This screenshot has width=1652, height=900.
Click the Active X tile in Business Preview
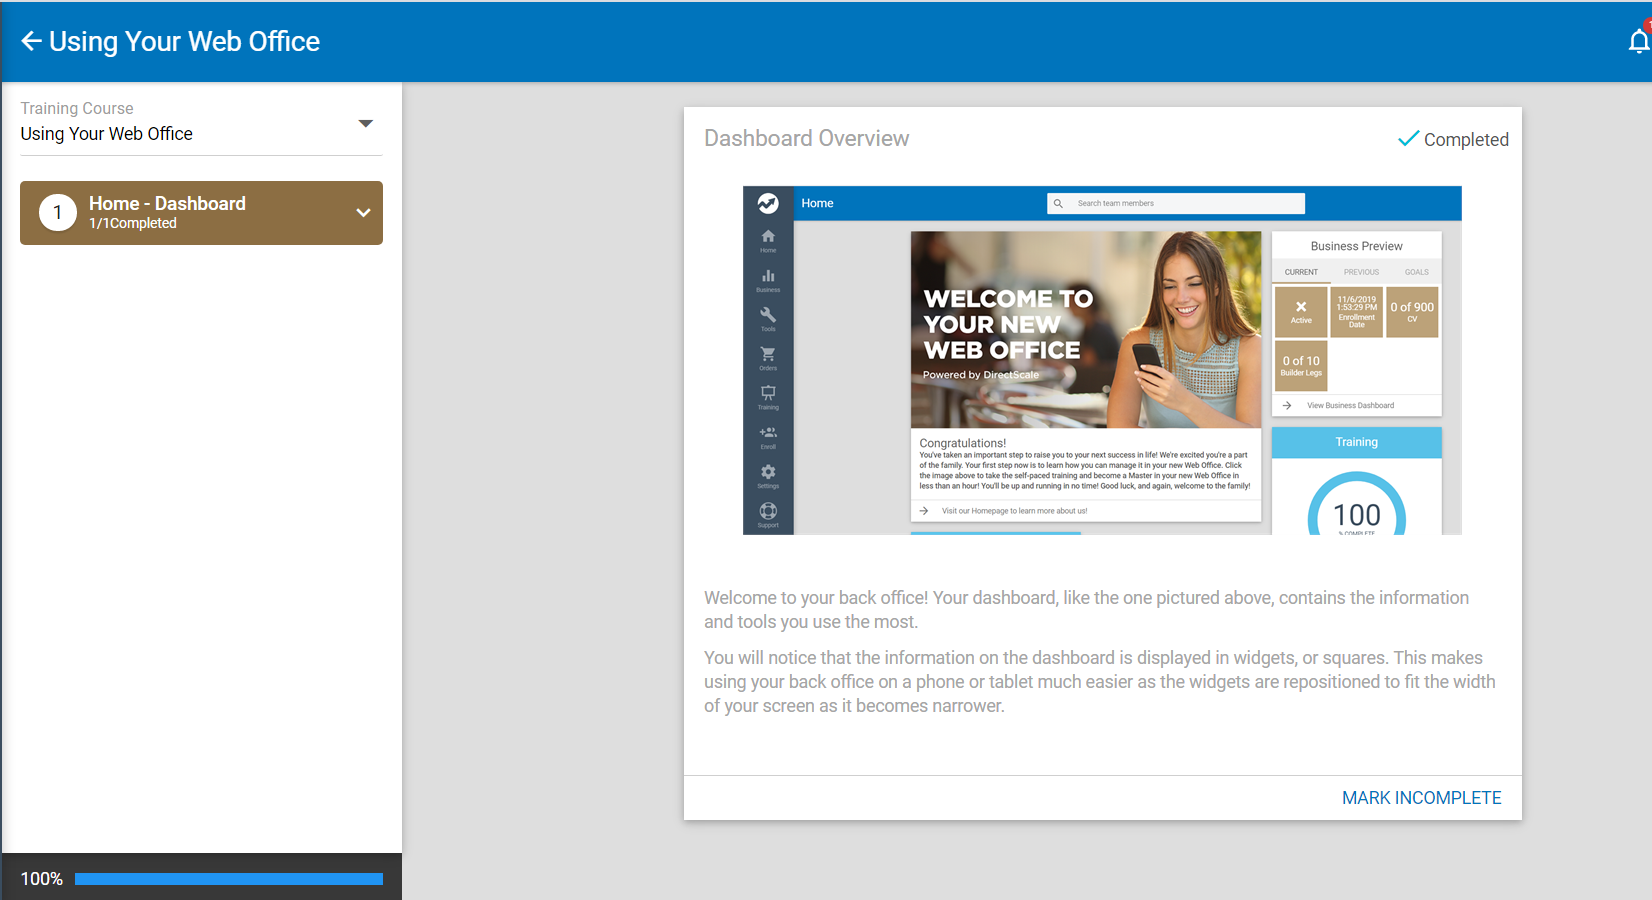(1301, 312)
